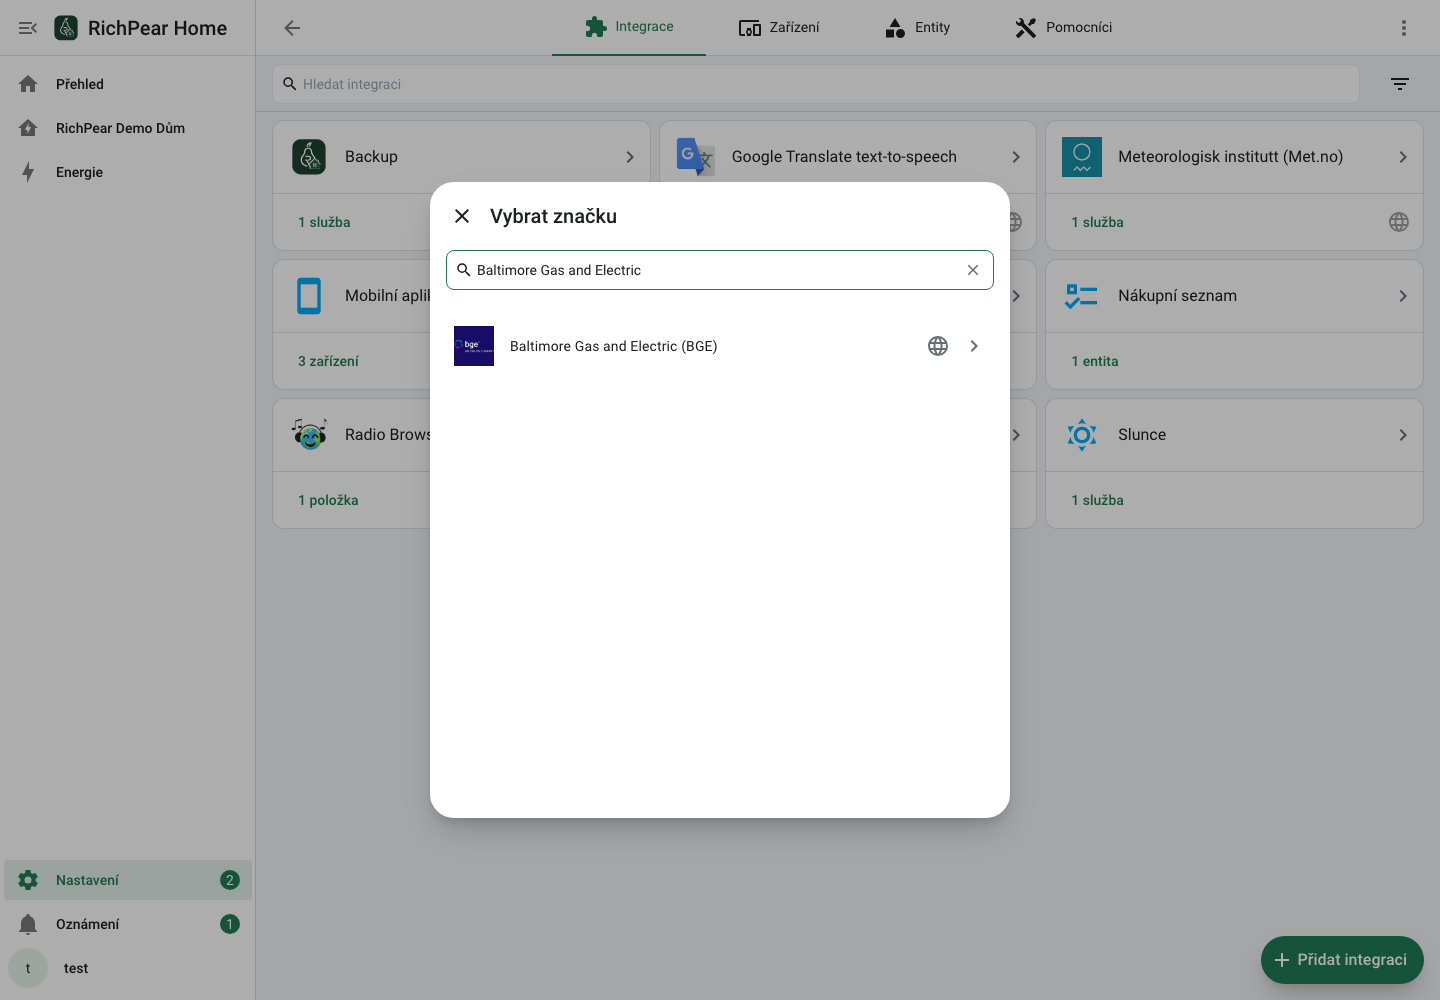Open the Backup integration icon

(x=309, y=157)
